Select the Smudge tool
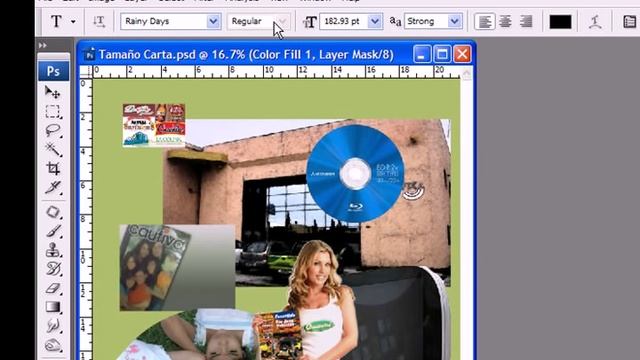Screen dimensions: 640x360 click(x=53, y=326)
